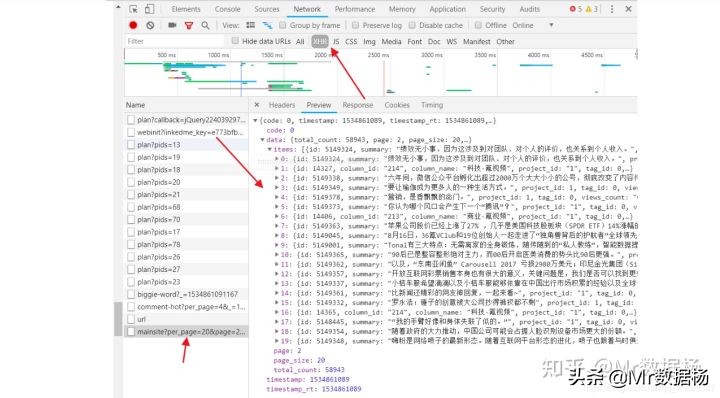This screenshot has height=398, width=720.
Task: Filter requests by CSS type
Action: tap(351, 41)
